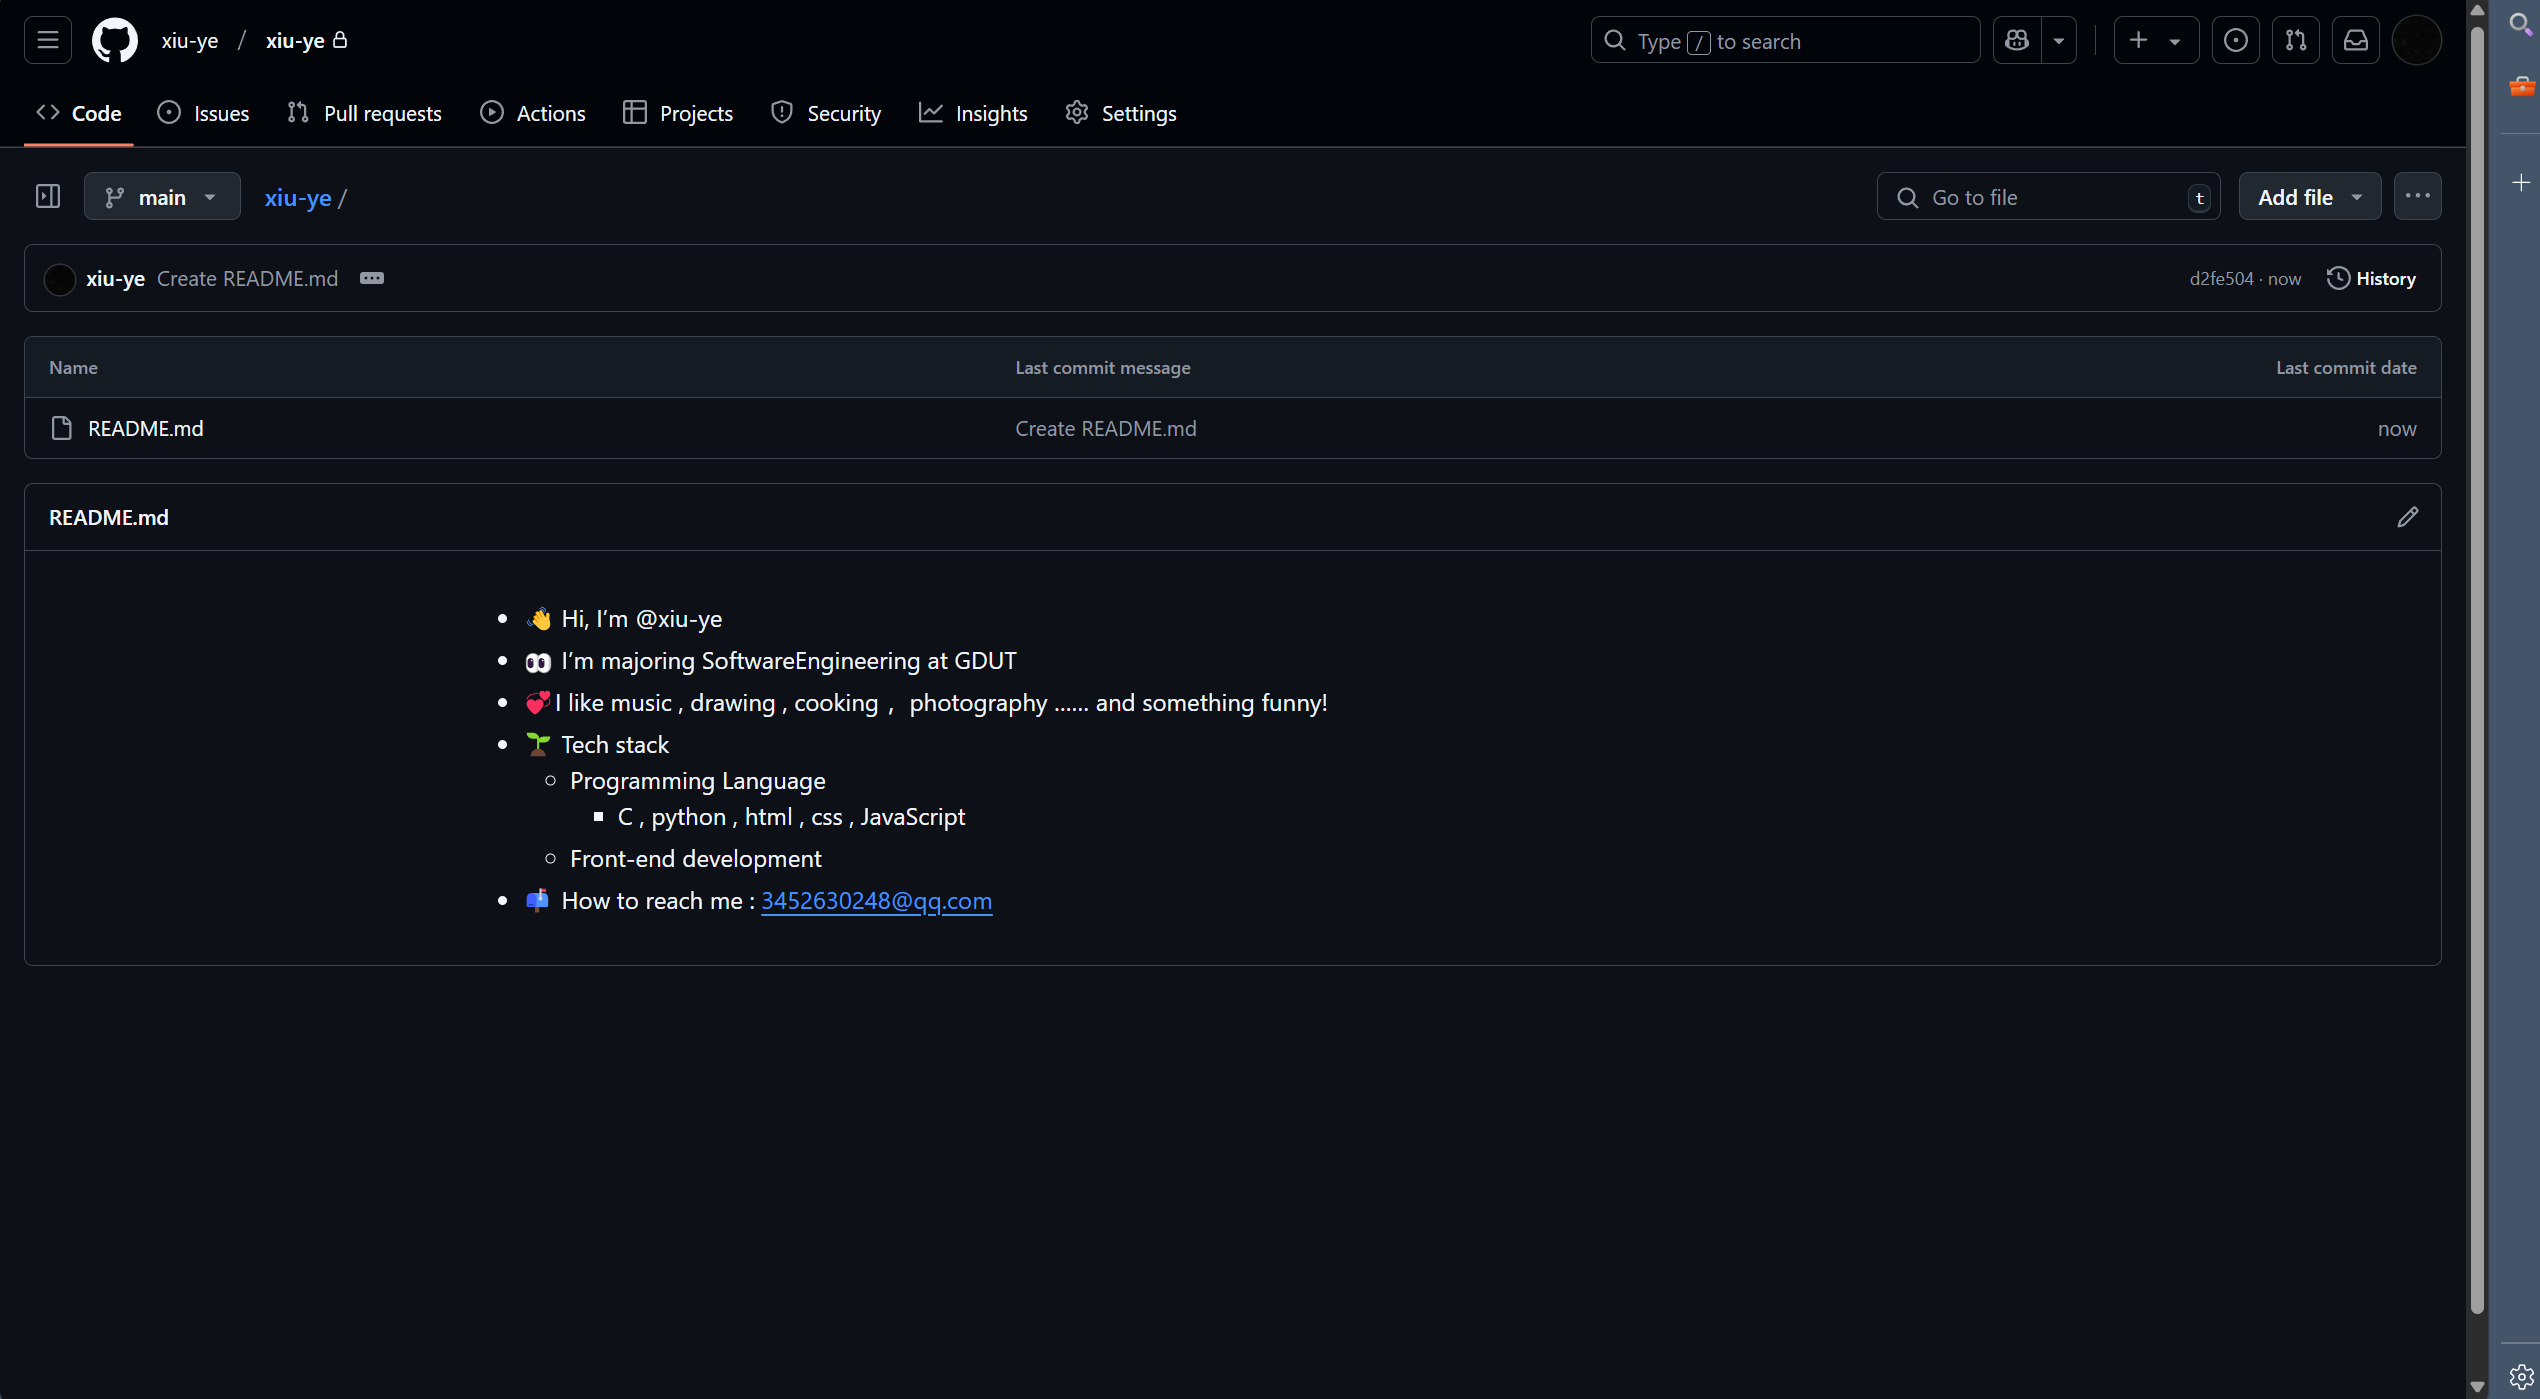Open the browser sidebar briefcase icon
Screen dimensions: 2540x1399
pos(2521,86)
